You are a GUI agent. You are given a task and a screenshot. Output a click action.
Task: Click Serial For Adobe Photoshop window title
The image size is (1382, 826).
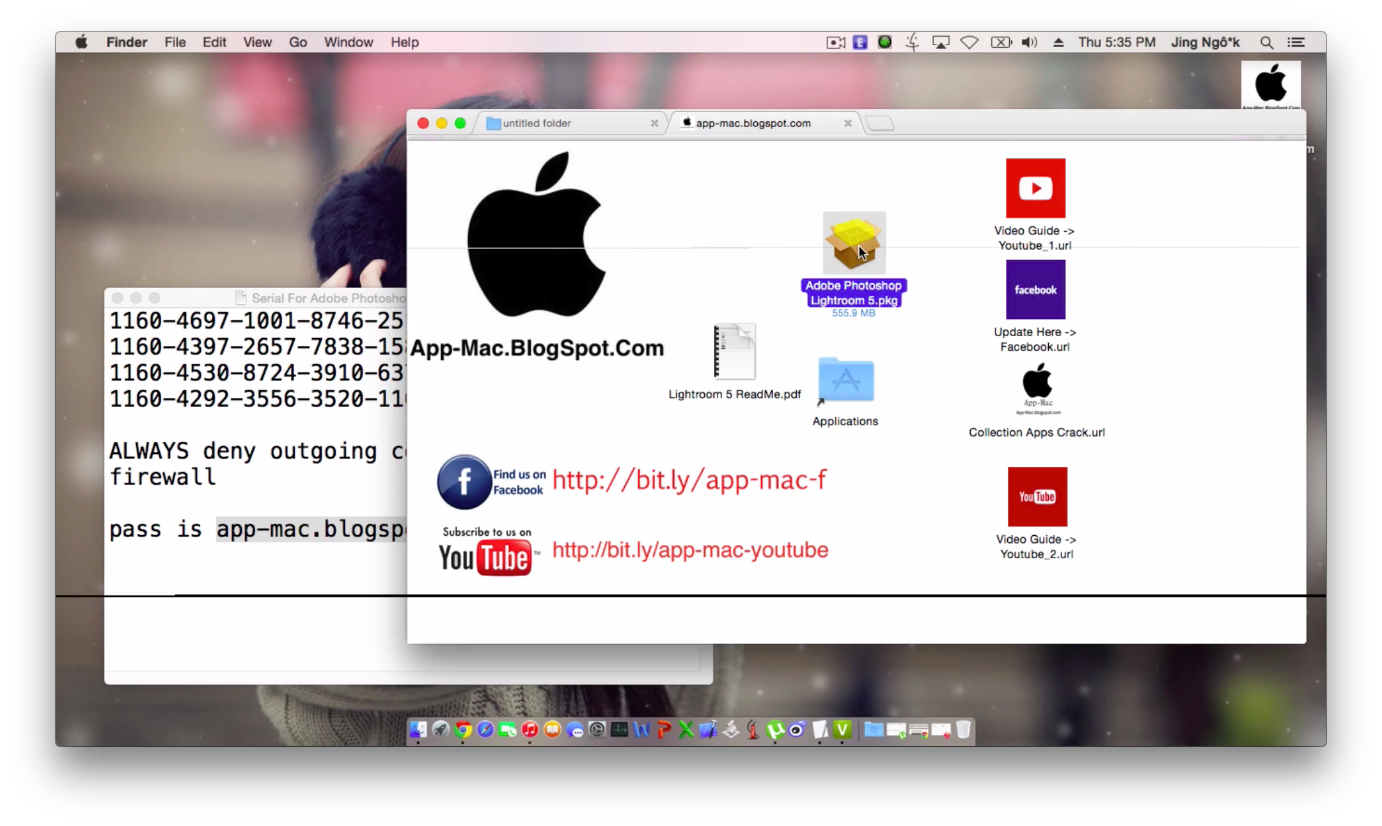coord(328,298)
